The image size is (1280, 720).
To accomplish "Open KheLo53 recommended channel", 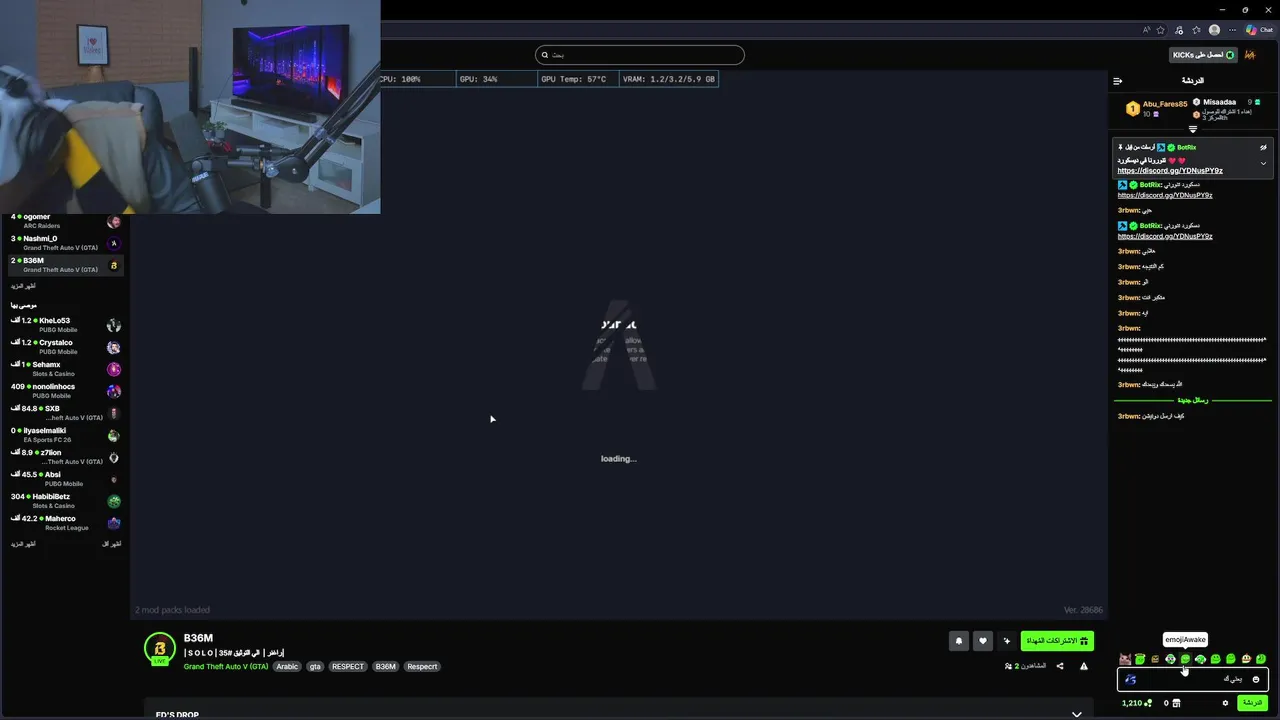I will 65,325.
